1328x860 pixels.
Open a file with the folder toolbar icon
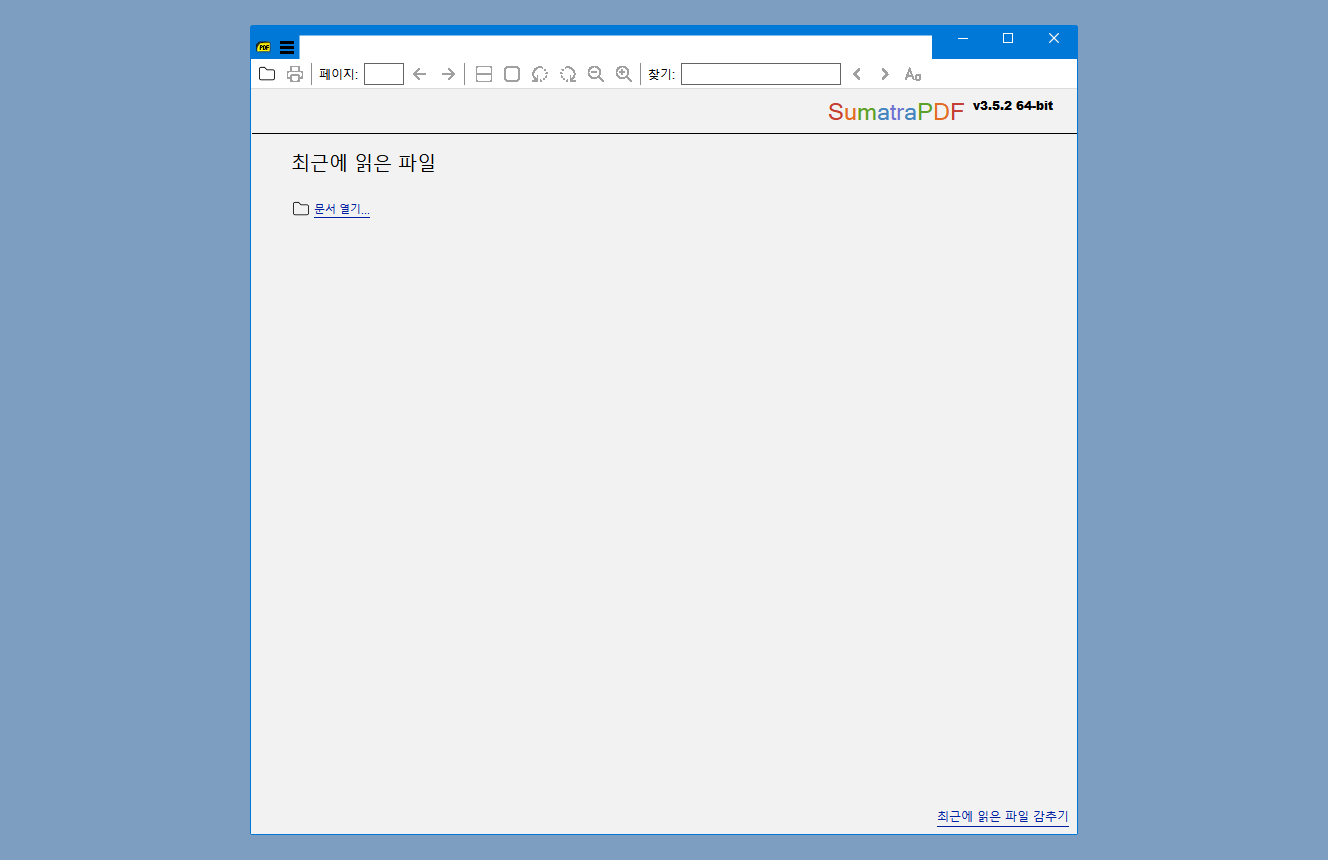267,74
